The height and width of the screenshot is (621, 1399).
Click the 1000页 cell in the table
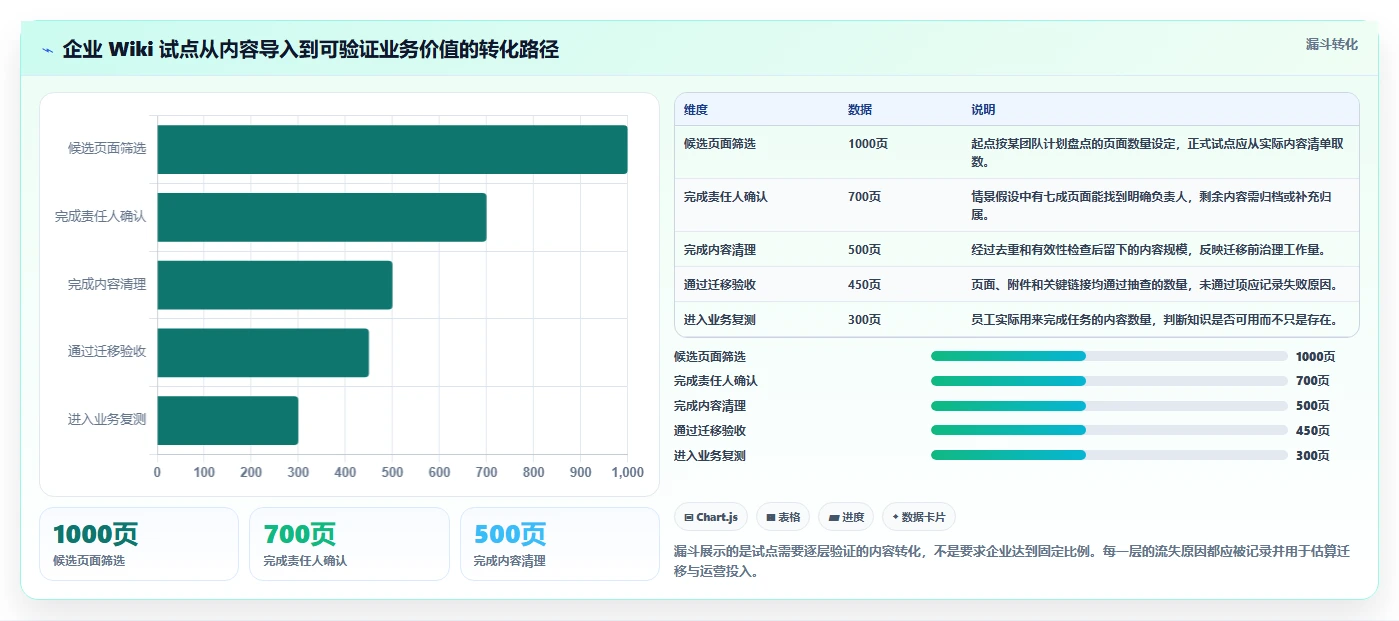pyautogui.click(x=868, y=144)
